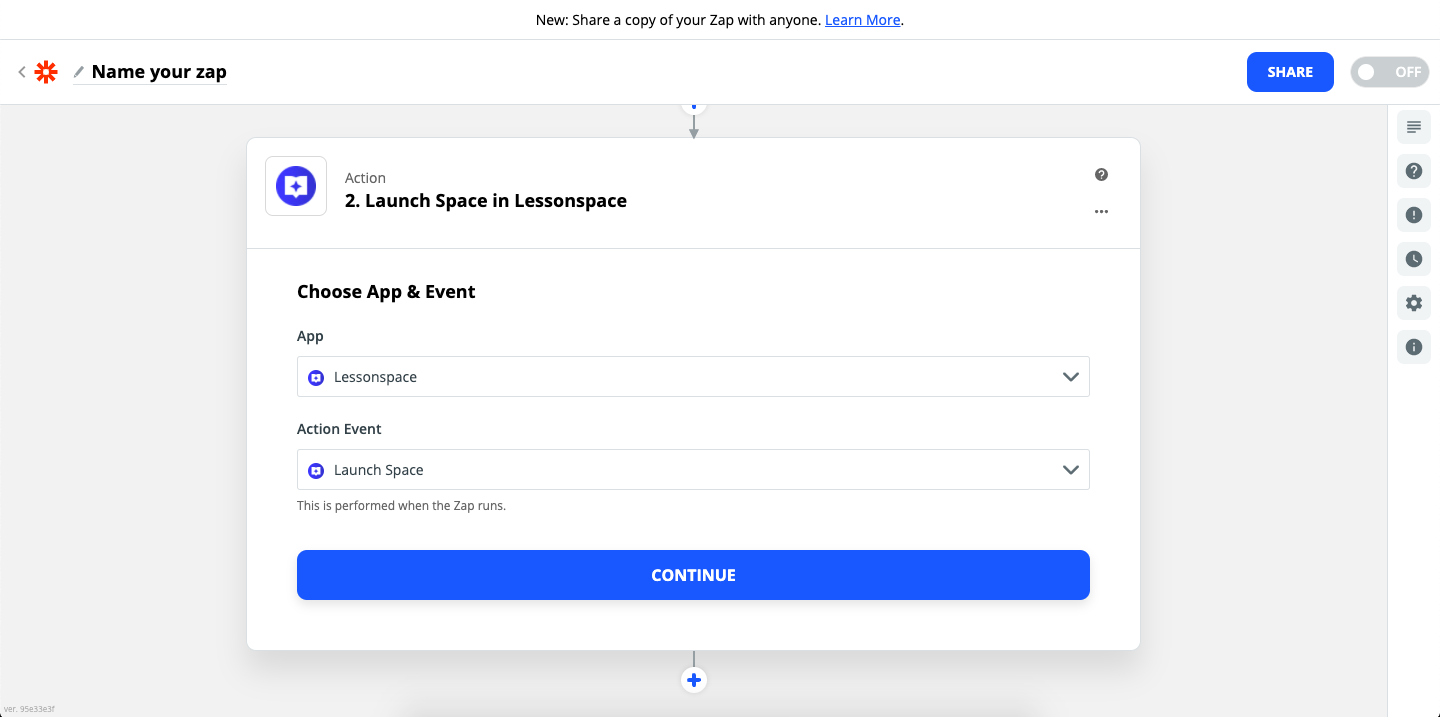Open help question mark in action card
The image size is (1440, 717).
click(x=1101, y=175)
